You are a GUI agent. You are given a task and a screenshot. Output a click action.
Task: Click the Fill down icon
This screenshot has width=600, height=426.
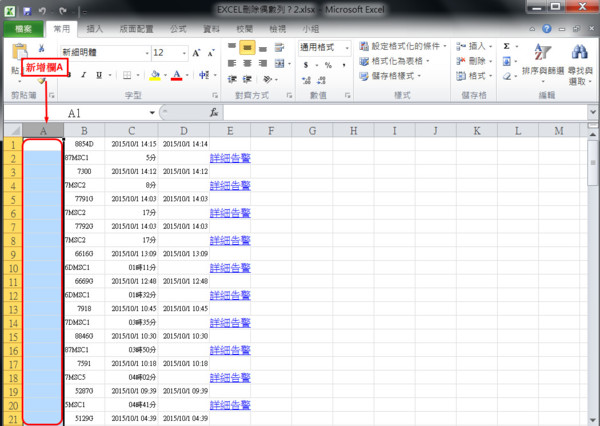point(507,61)
